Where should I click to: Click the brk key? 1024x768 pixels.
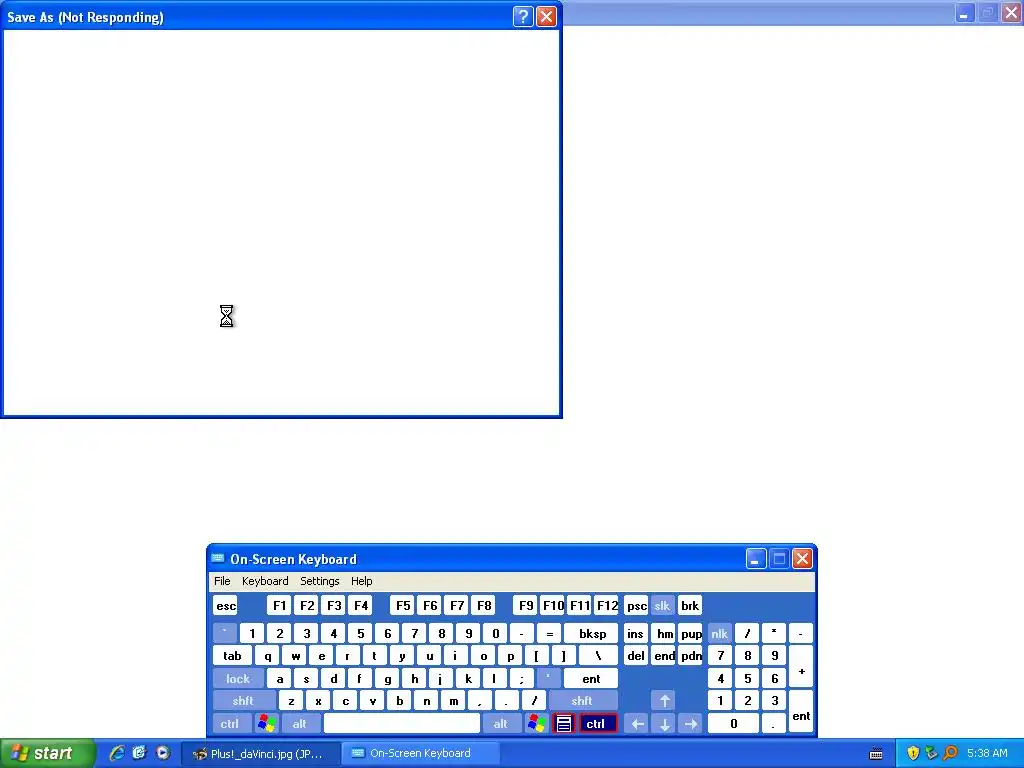pos(690,605)
